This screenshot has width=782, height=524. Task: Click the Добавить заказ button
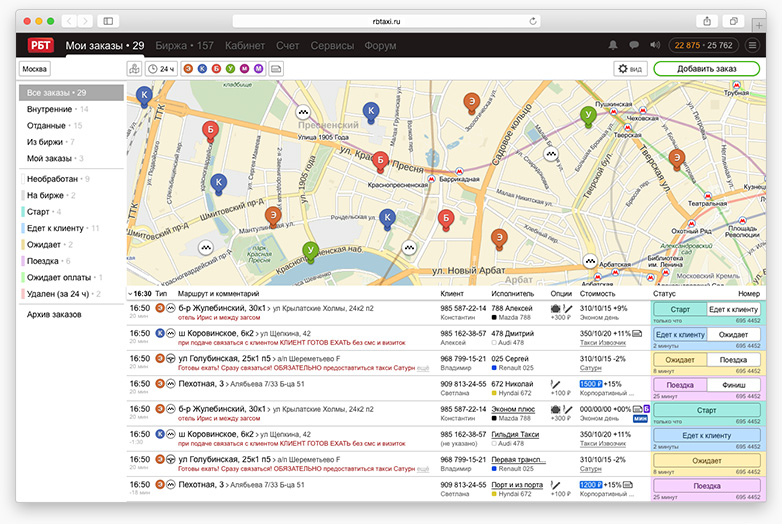point(706,69)
